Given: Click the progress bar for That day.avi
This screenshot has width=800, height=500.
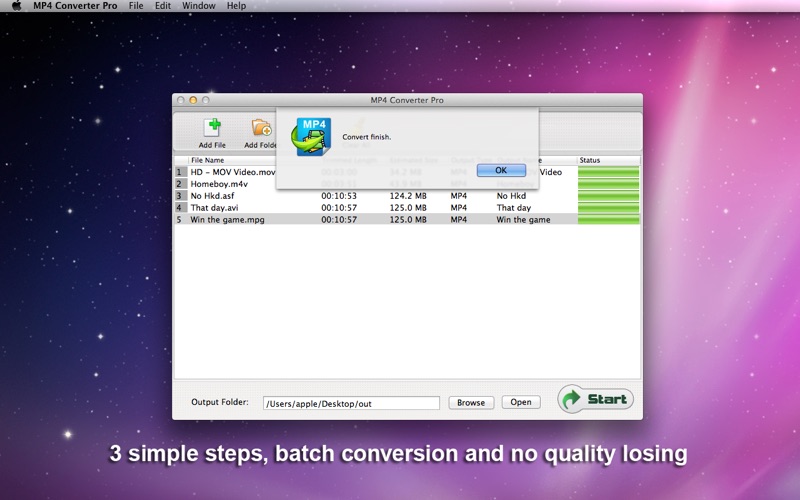Looking at the screenshot, I should 608,208.
